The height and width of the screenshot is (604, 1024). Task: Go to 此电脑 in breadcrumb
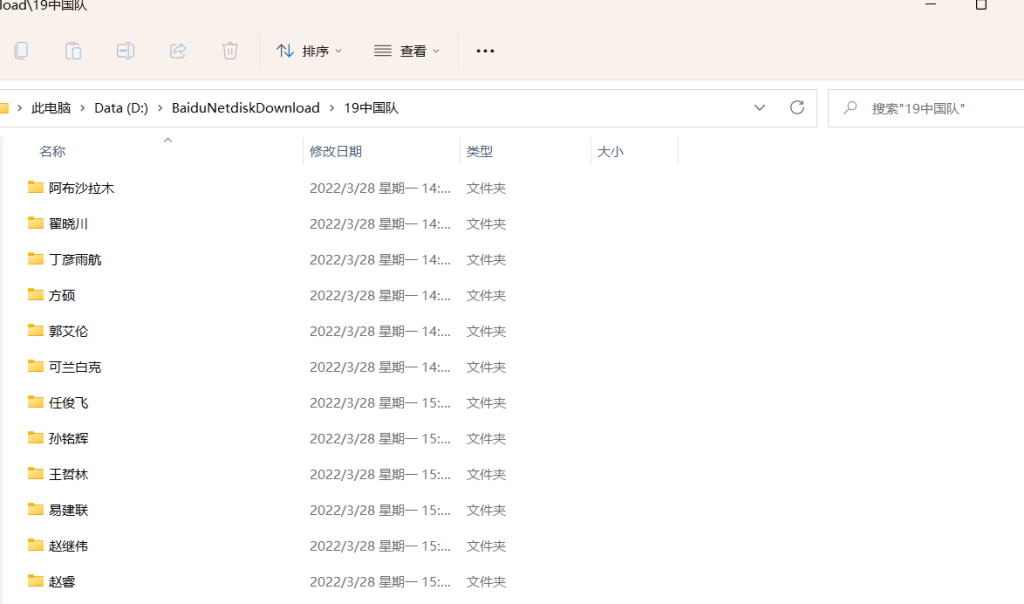tap(51, 108)
